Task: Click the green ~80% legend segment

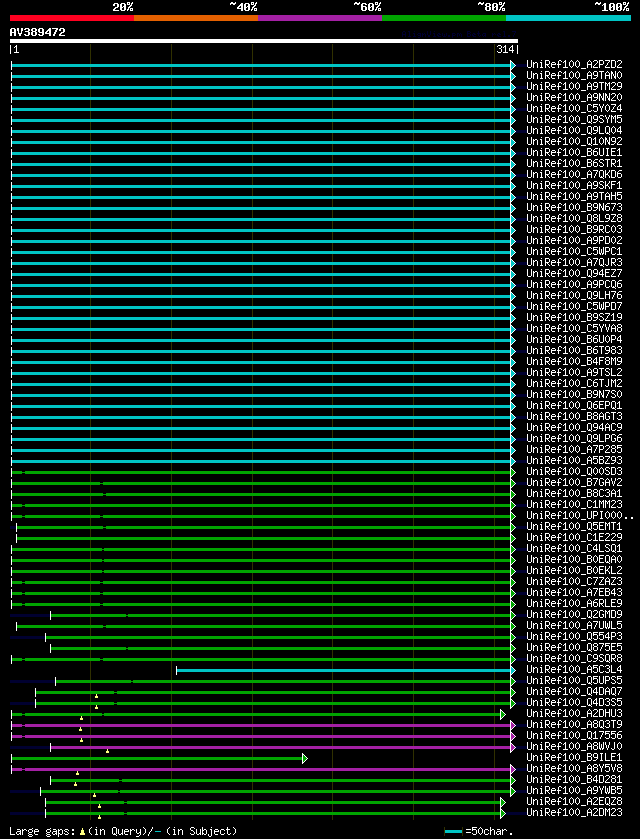Action: [444, 18]
